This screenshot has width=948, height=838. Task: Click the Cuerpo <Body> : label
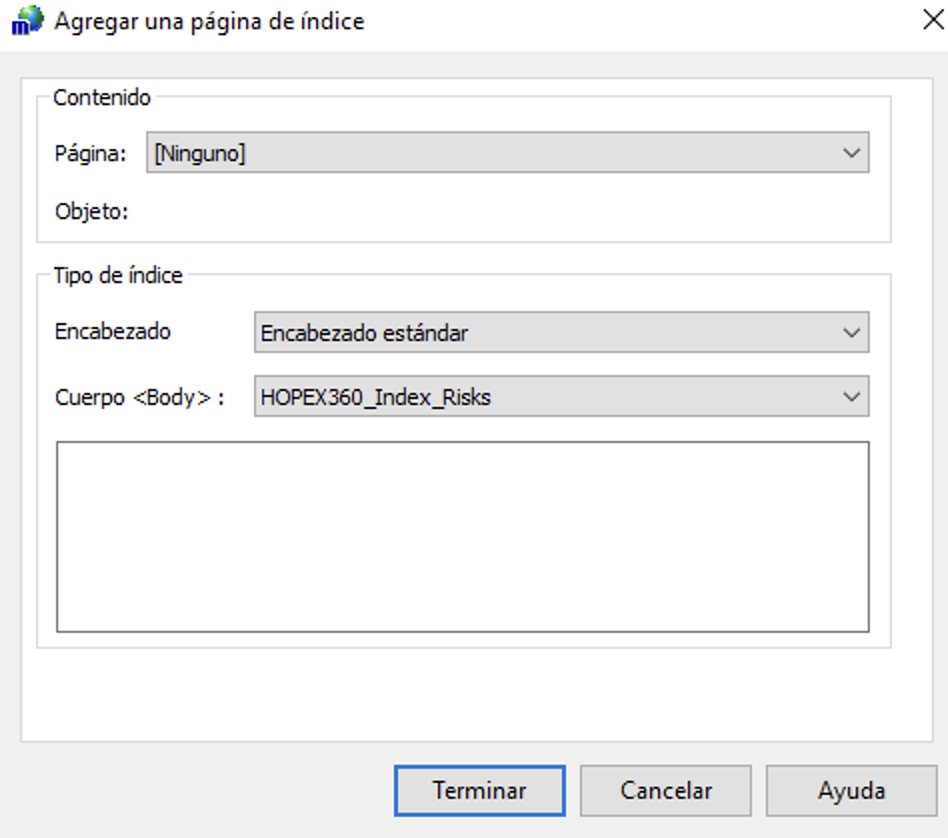click(x=140, y=397)
